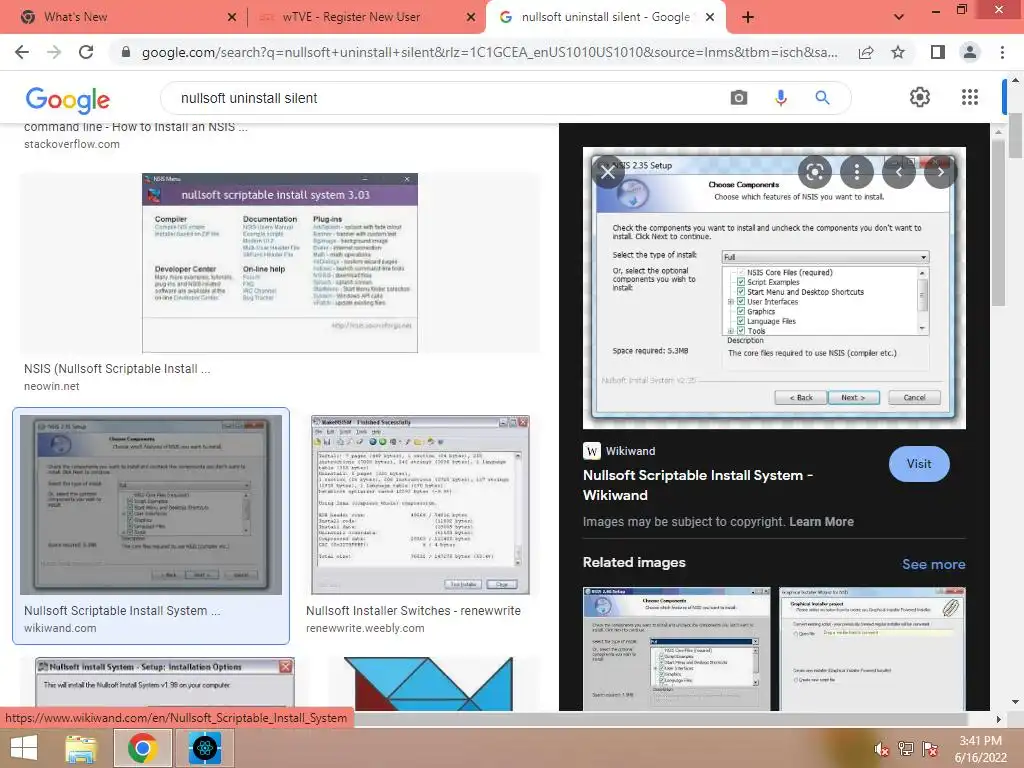Go to Google homepage logo
The height and width of the screenshot is (768, 1024).
pos(67,99)
